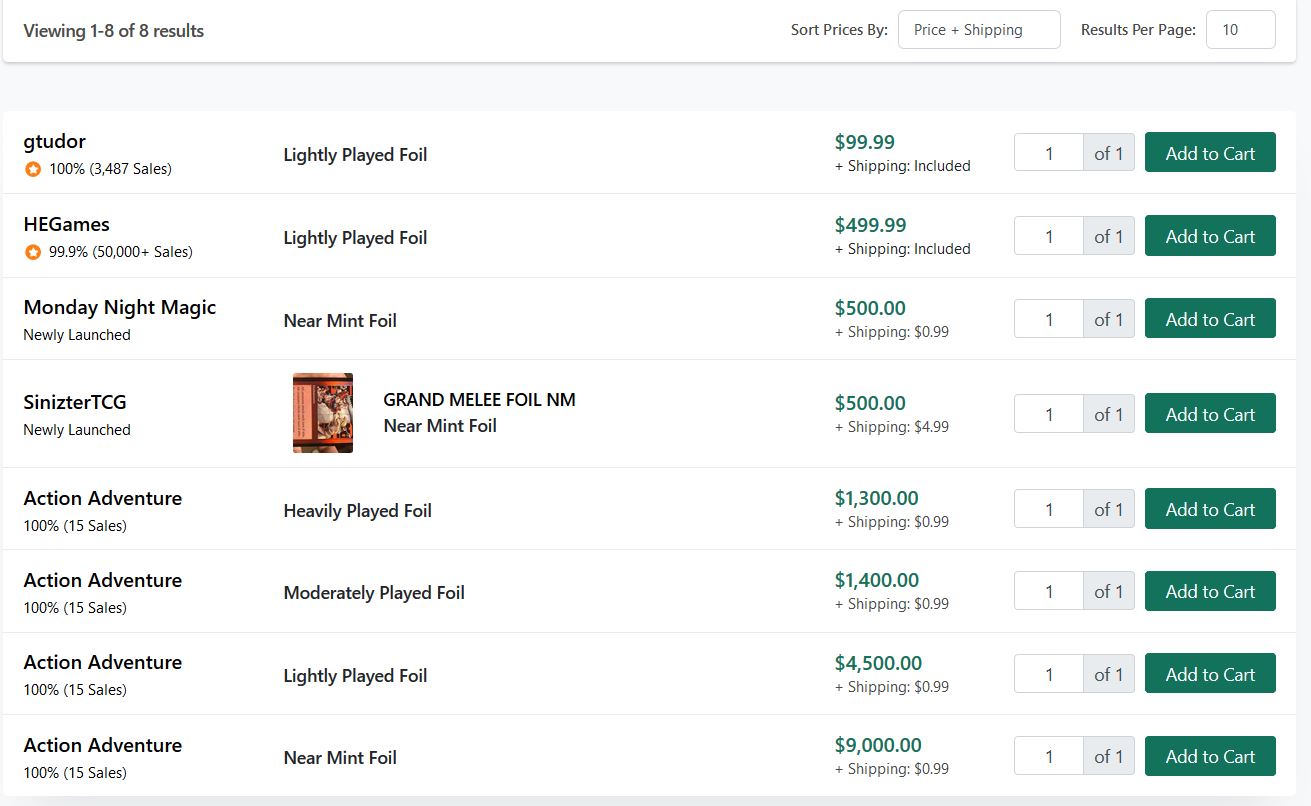Open the gtudor seller link
Image resolution: width=1311 pixels, height=806 pixels.
tap(55, 141)
